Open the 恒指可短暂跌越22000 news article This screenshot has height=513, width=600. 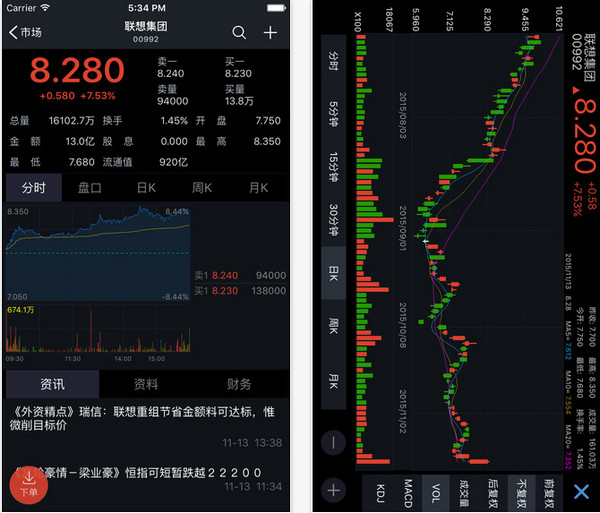click(x=146, y=478)
